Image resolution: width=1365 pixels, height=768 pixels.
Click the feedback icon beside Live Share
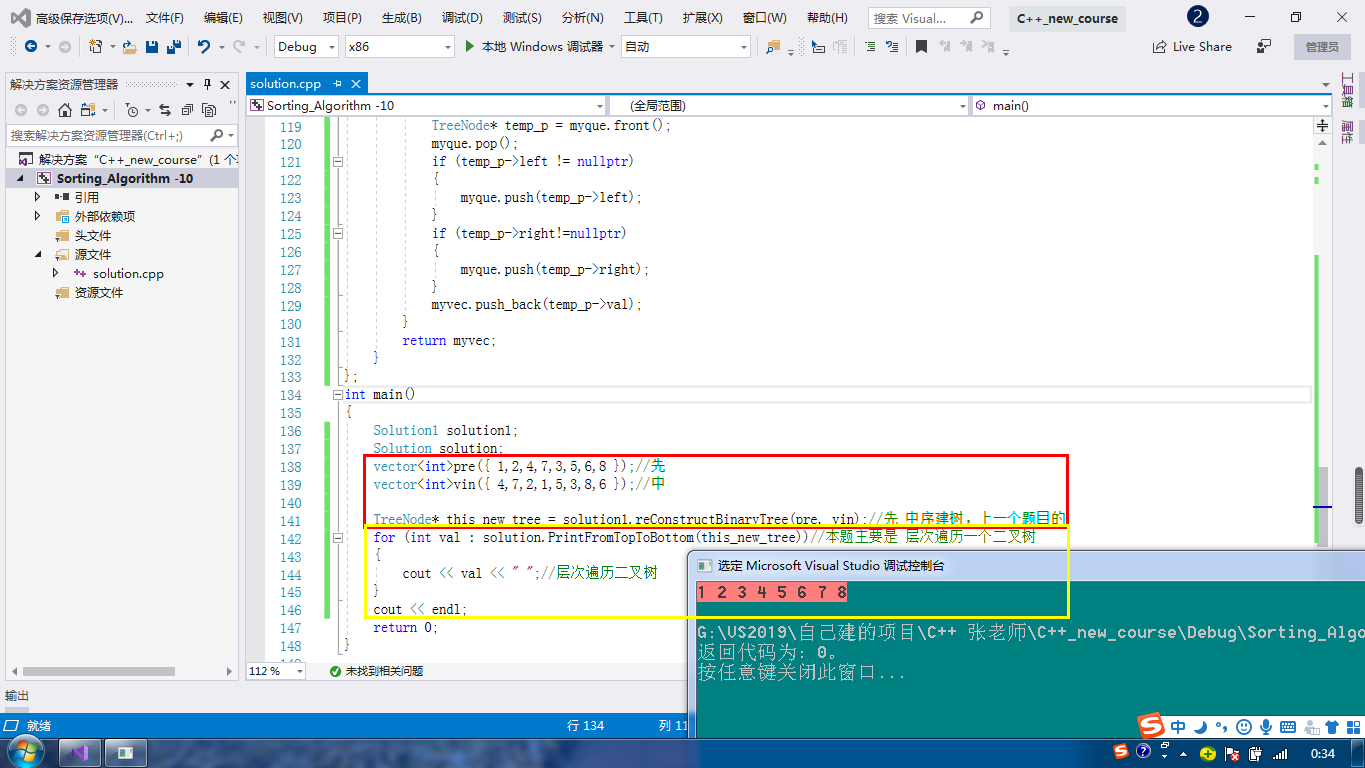point(1264,47)
